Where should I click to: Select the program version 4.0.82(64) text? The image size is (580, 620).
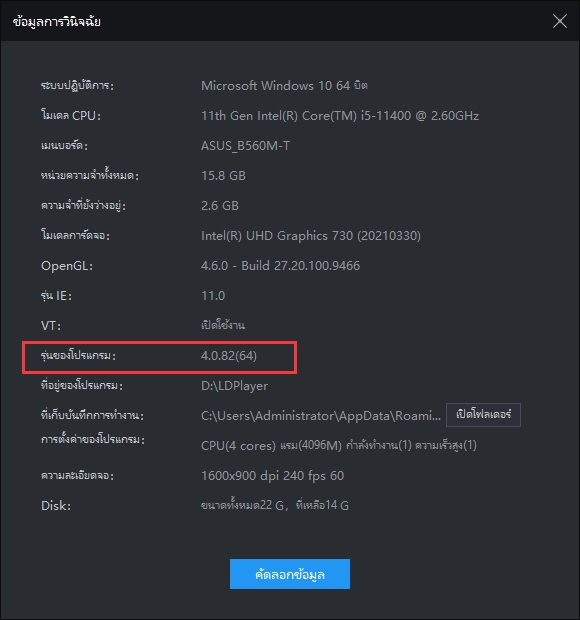(229, 355)
